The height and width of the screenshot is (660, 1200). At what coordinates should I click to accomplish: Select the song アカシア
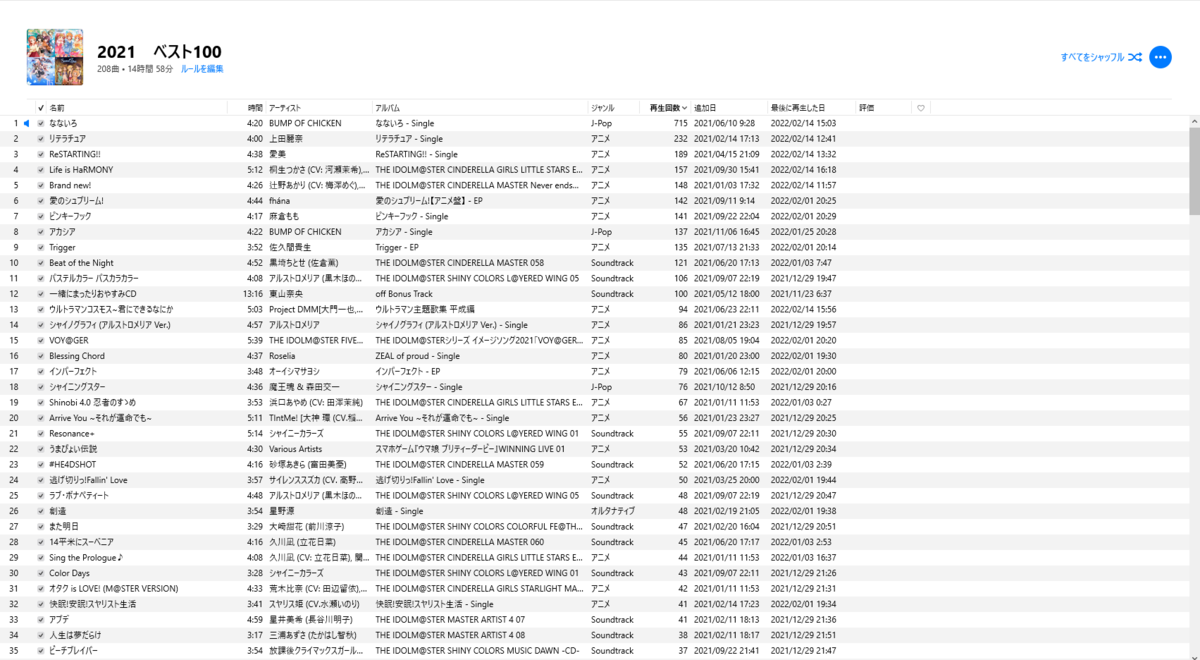tap(62, 232)
